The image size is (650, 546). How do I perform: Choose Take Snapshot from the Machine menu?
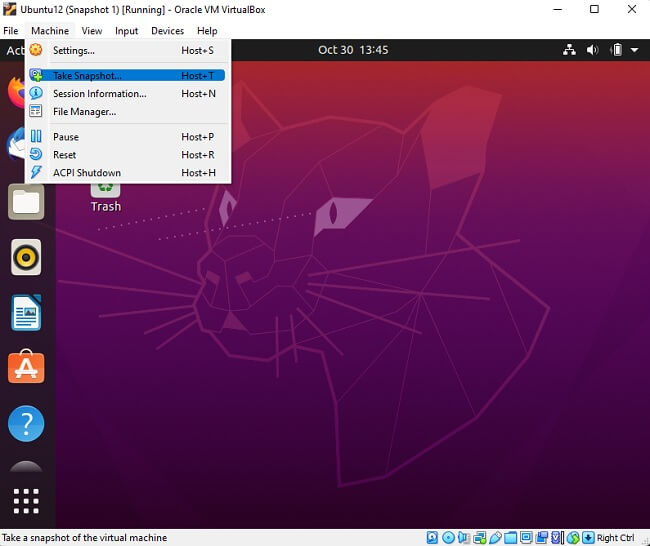pos(87,75)
